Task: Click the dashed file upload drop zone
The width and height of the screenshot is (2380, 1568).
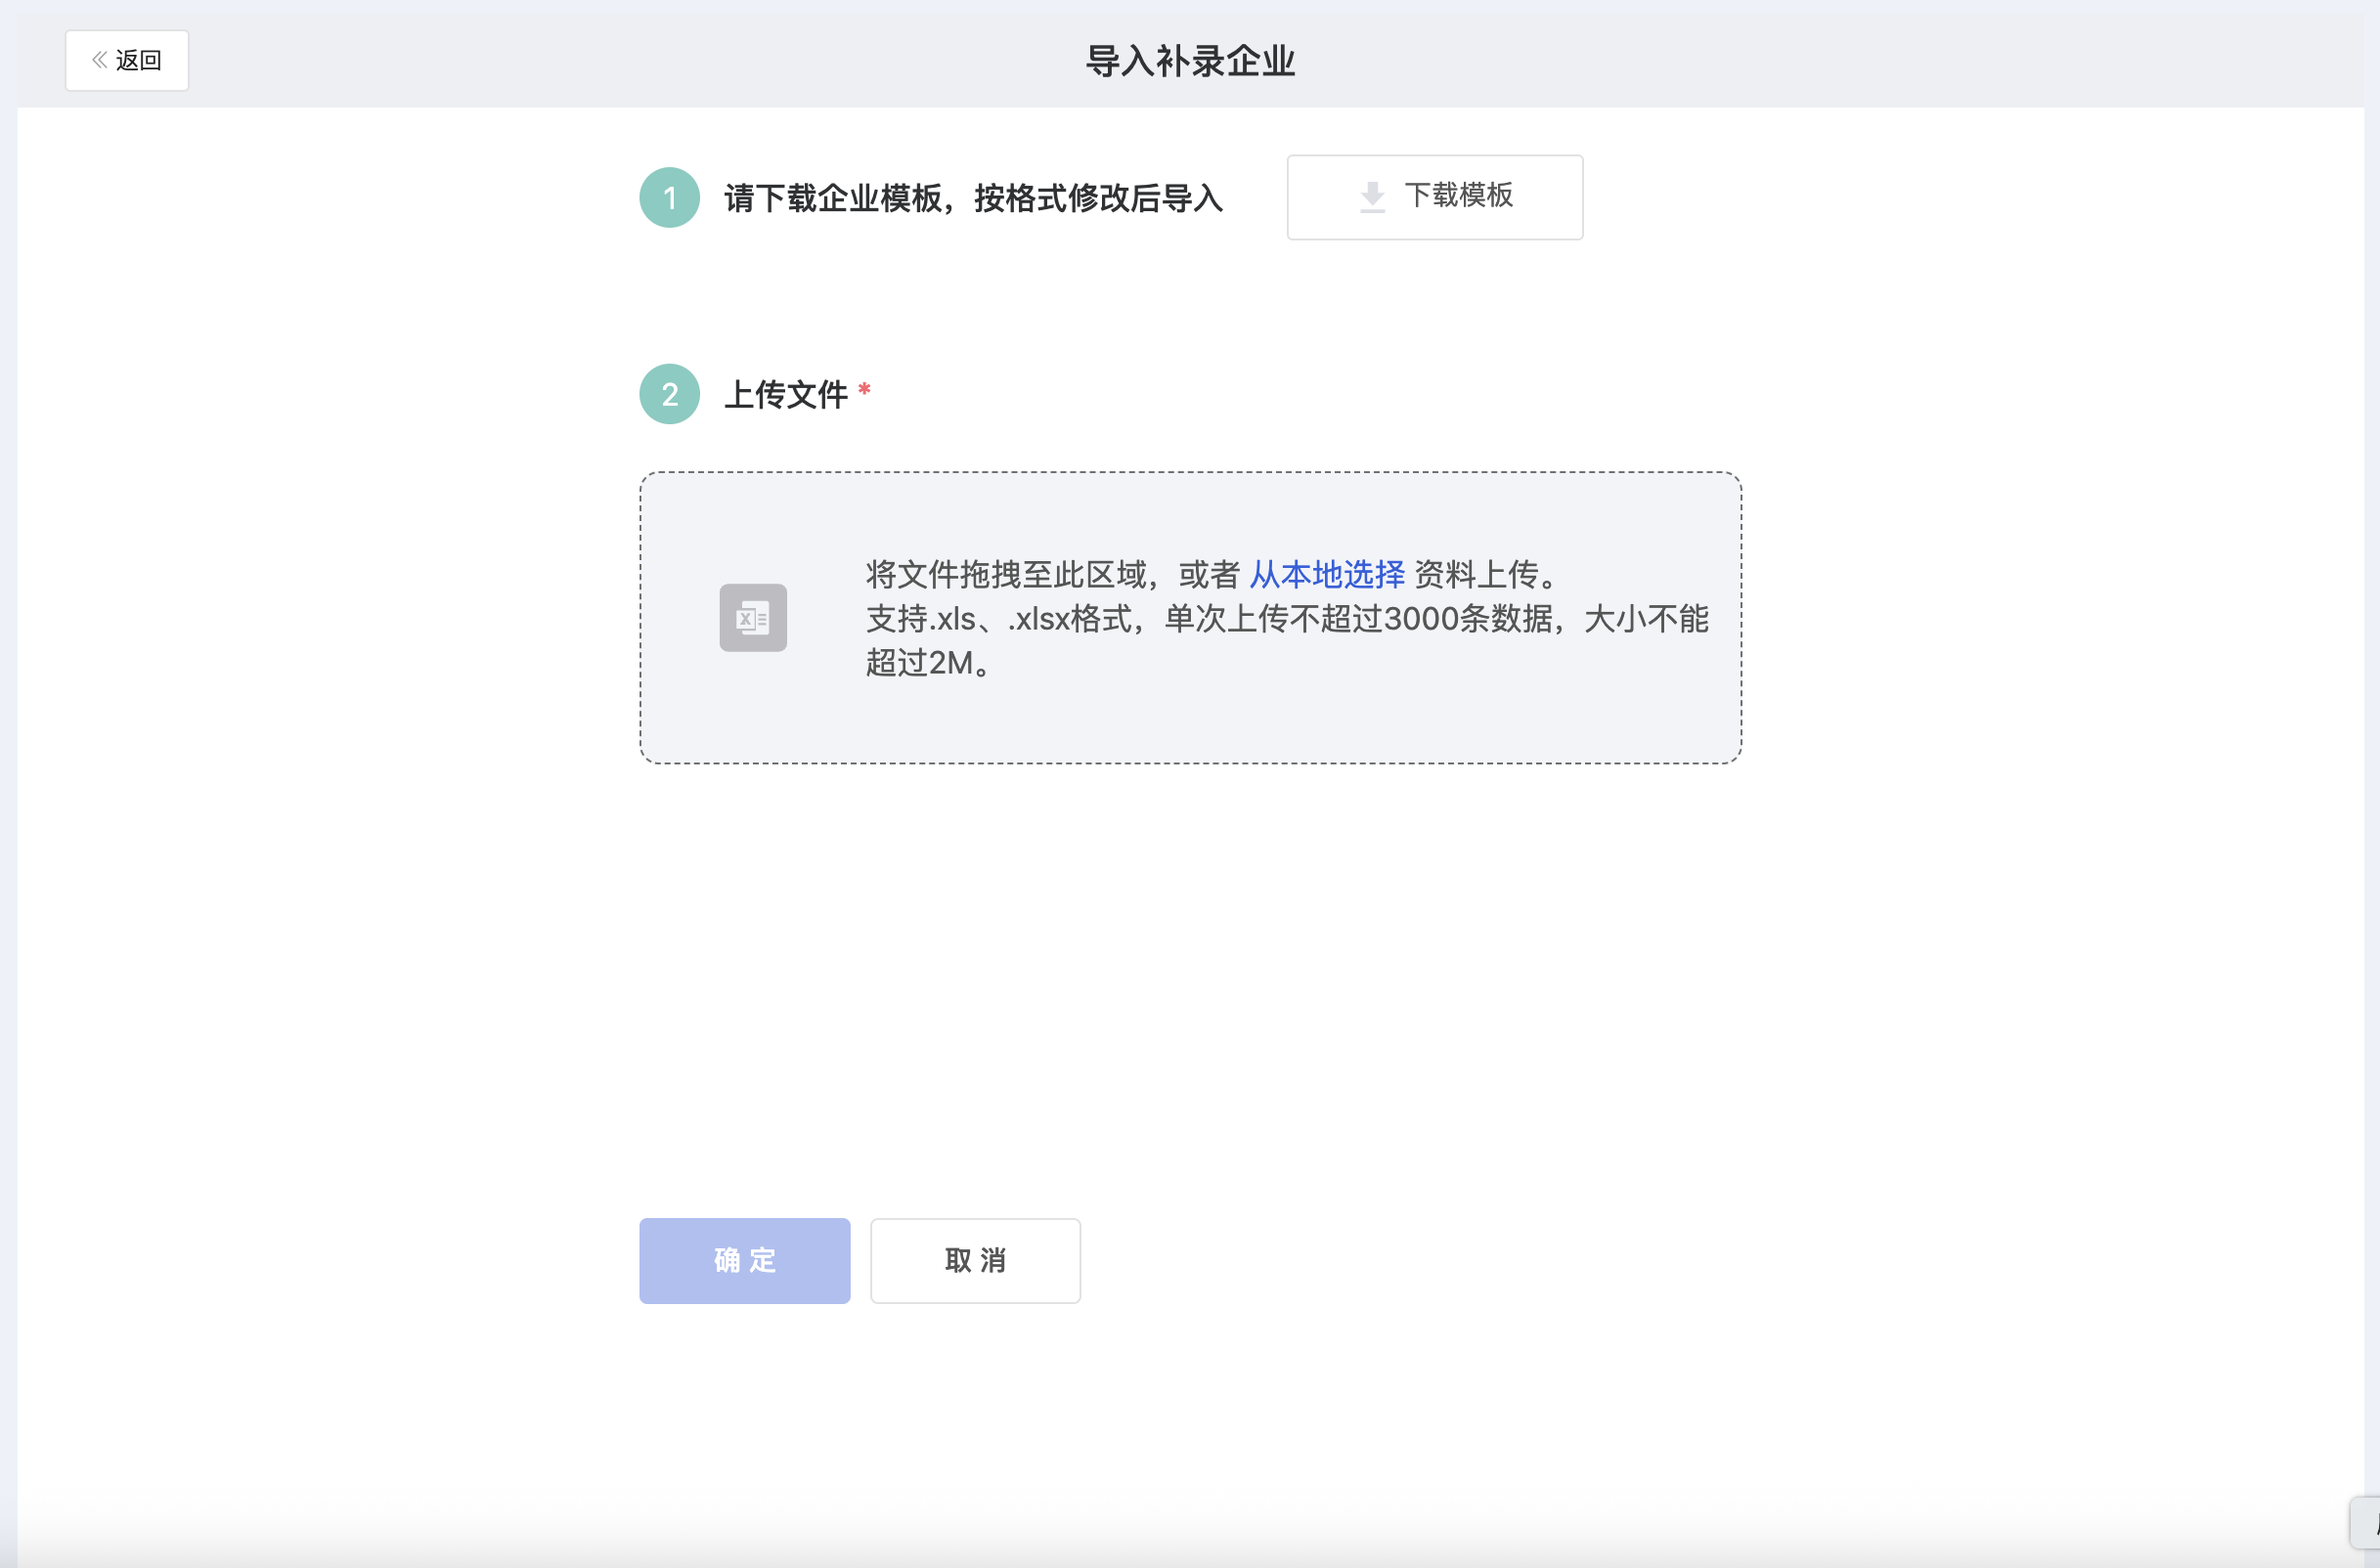Action: [1190, 618]
